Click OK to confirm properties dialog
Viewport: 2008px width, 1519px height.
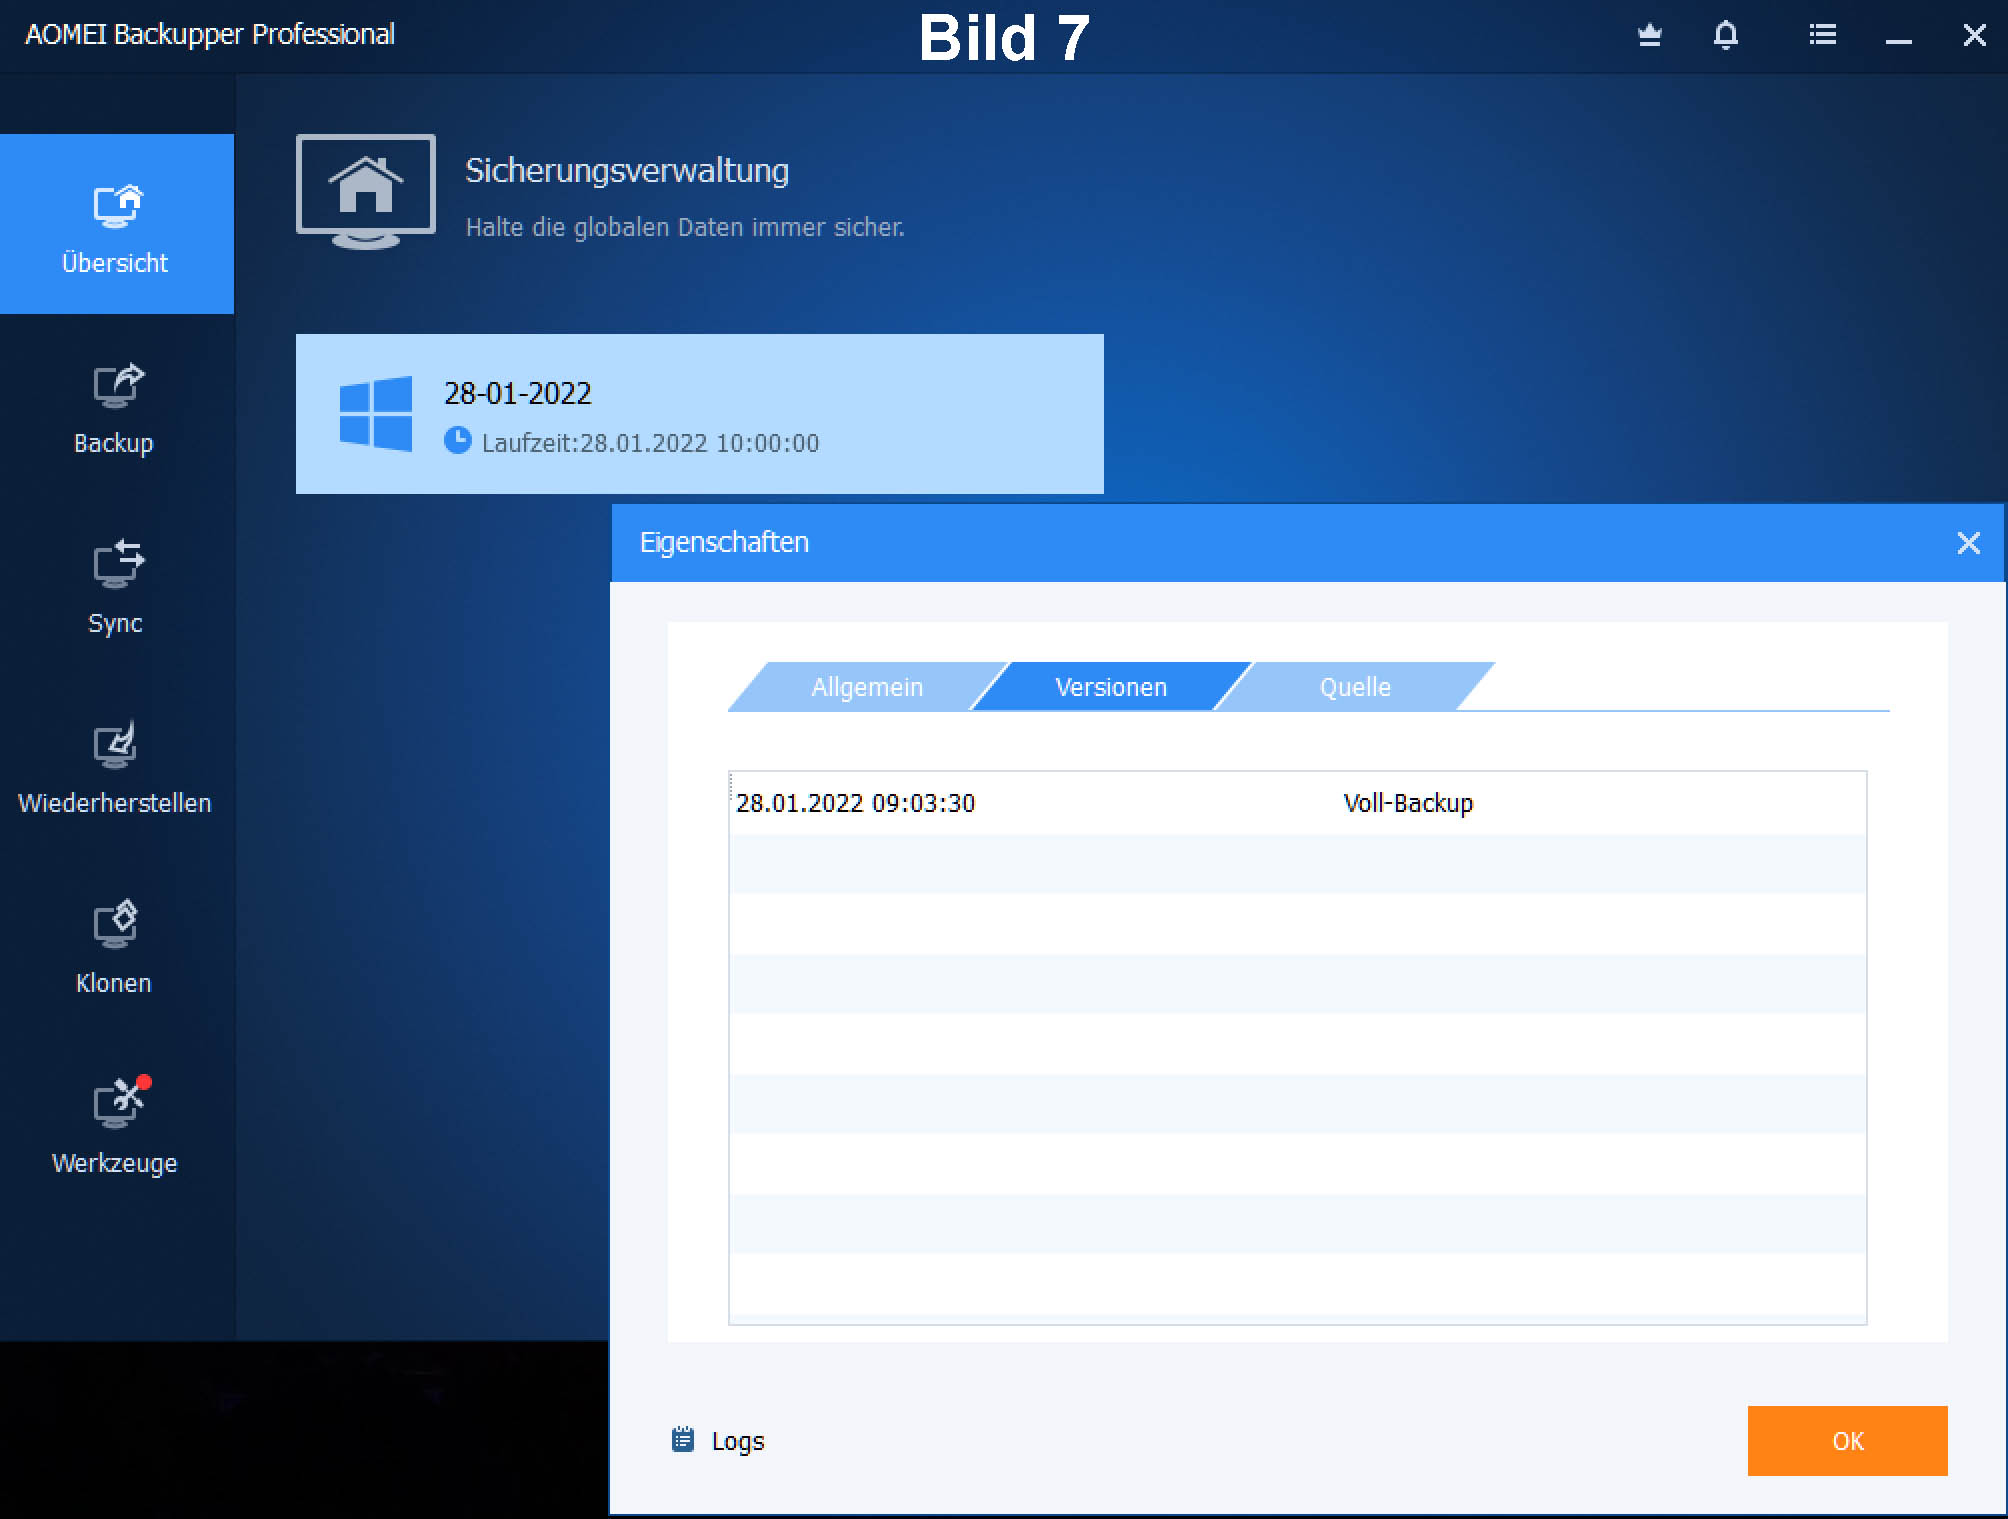pos(1844,1441)
